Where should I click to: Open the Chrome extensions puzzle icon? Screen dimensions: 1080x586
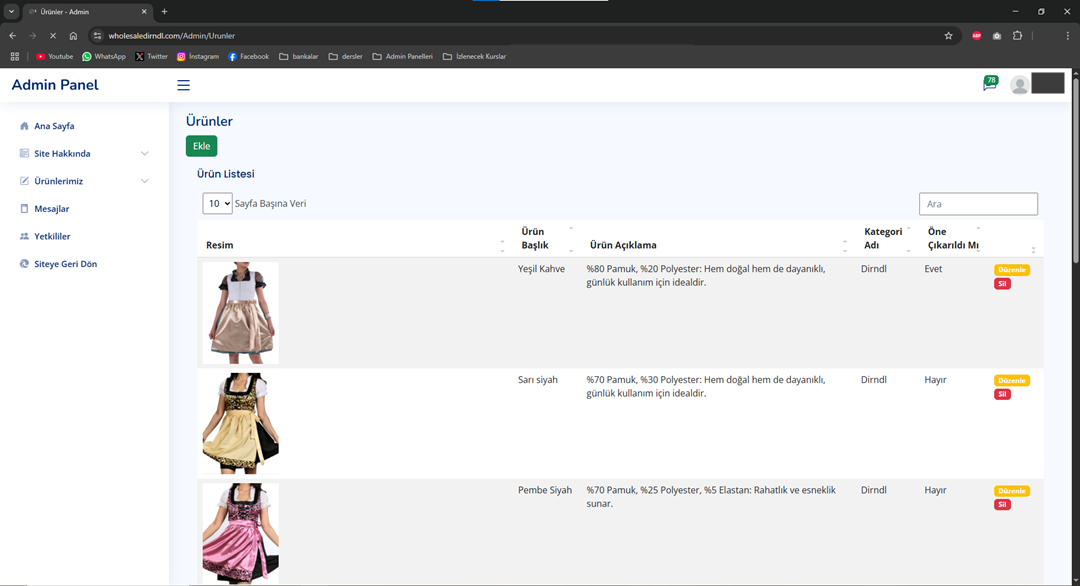pos(1017,36)
